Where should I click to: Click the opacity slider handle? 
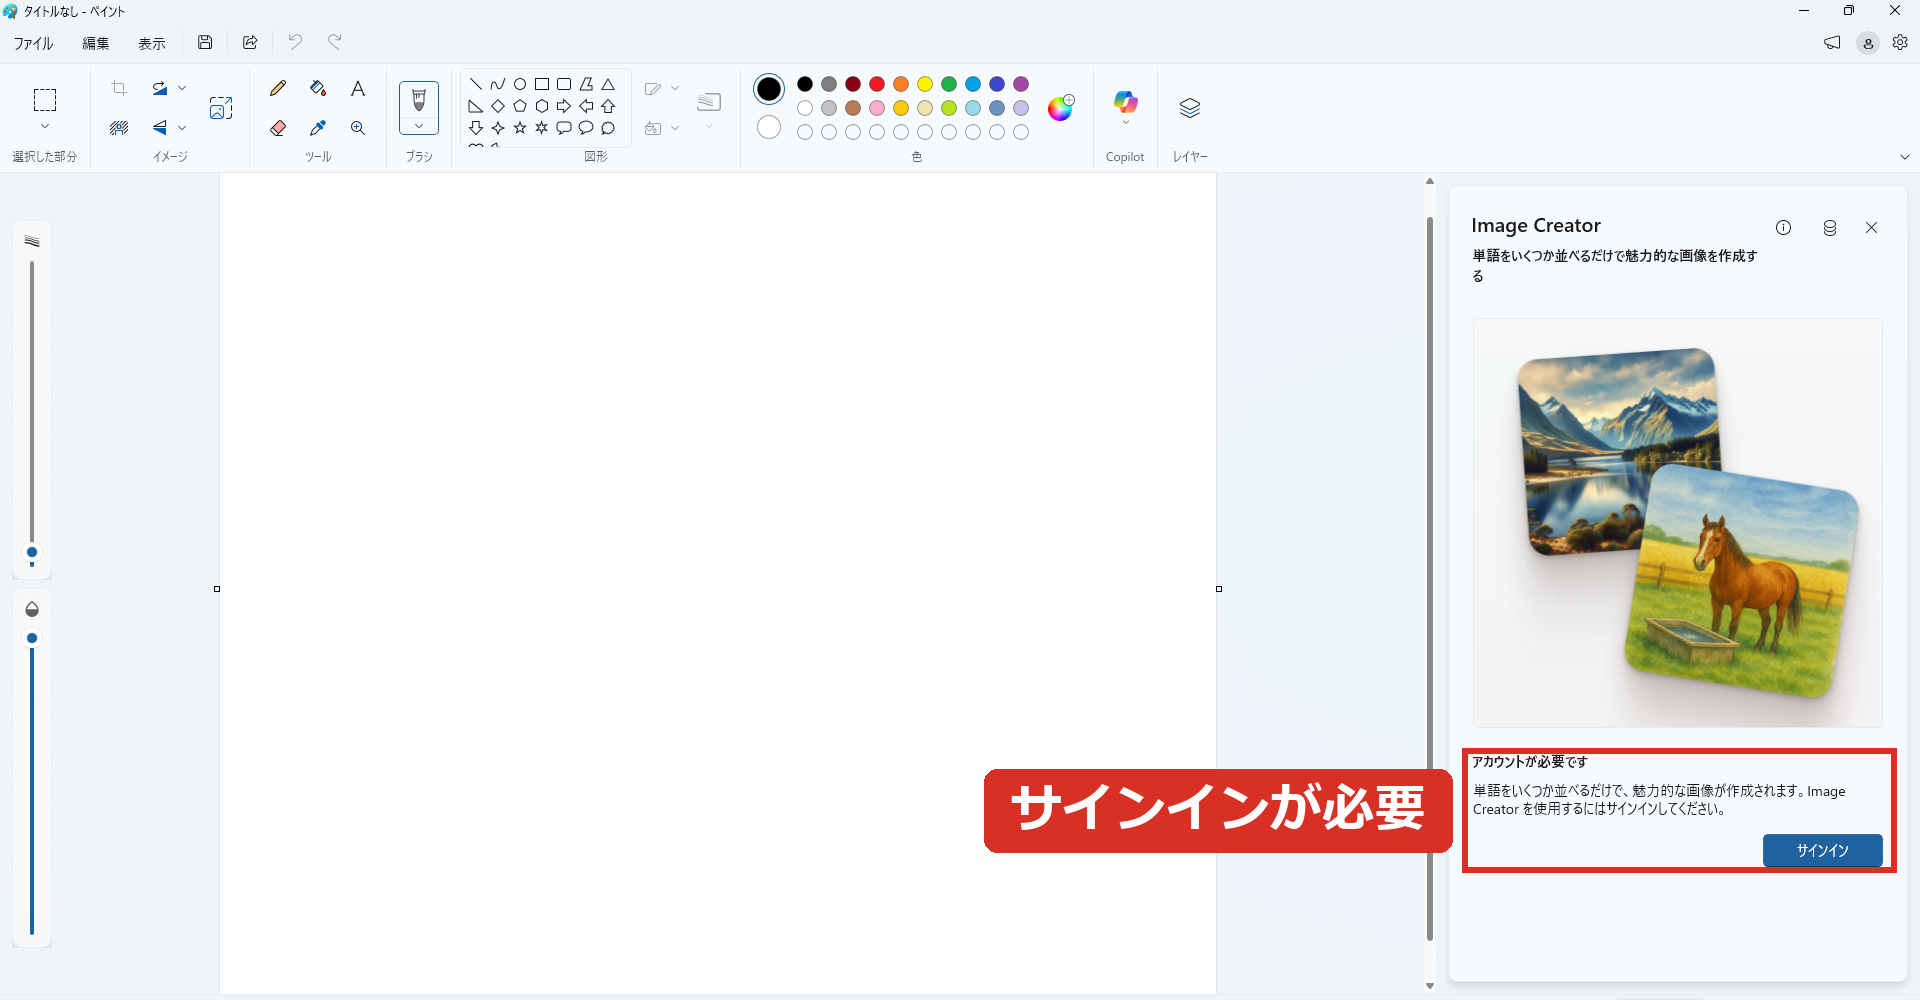pos(32,638)
